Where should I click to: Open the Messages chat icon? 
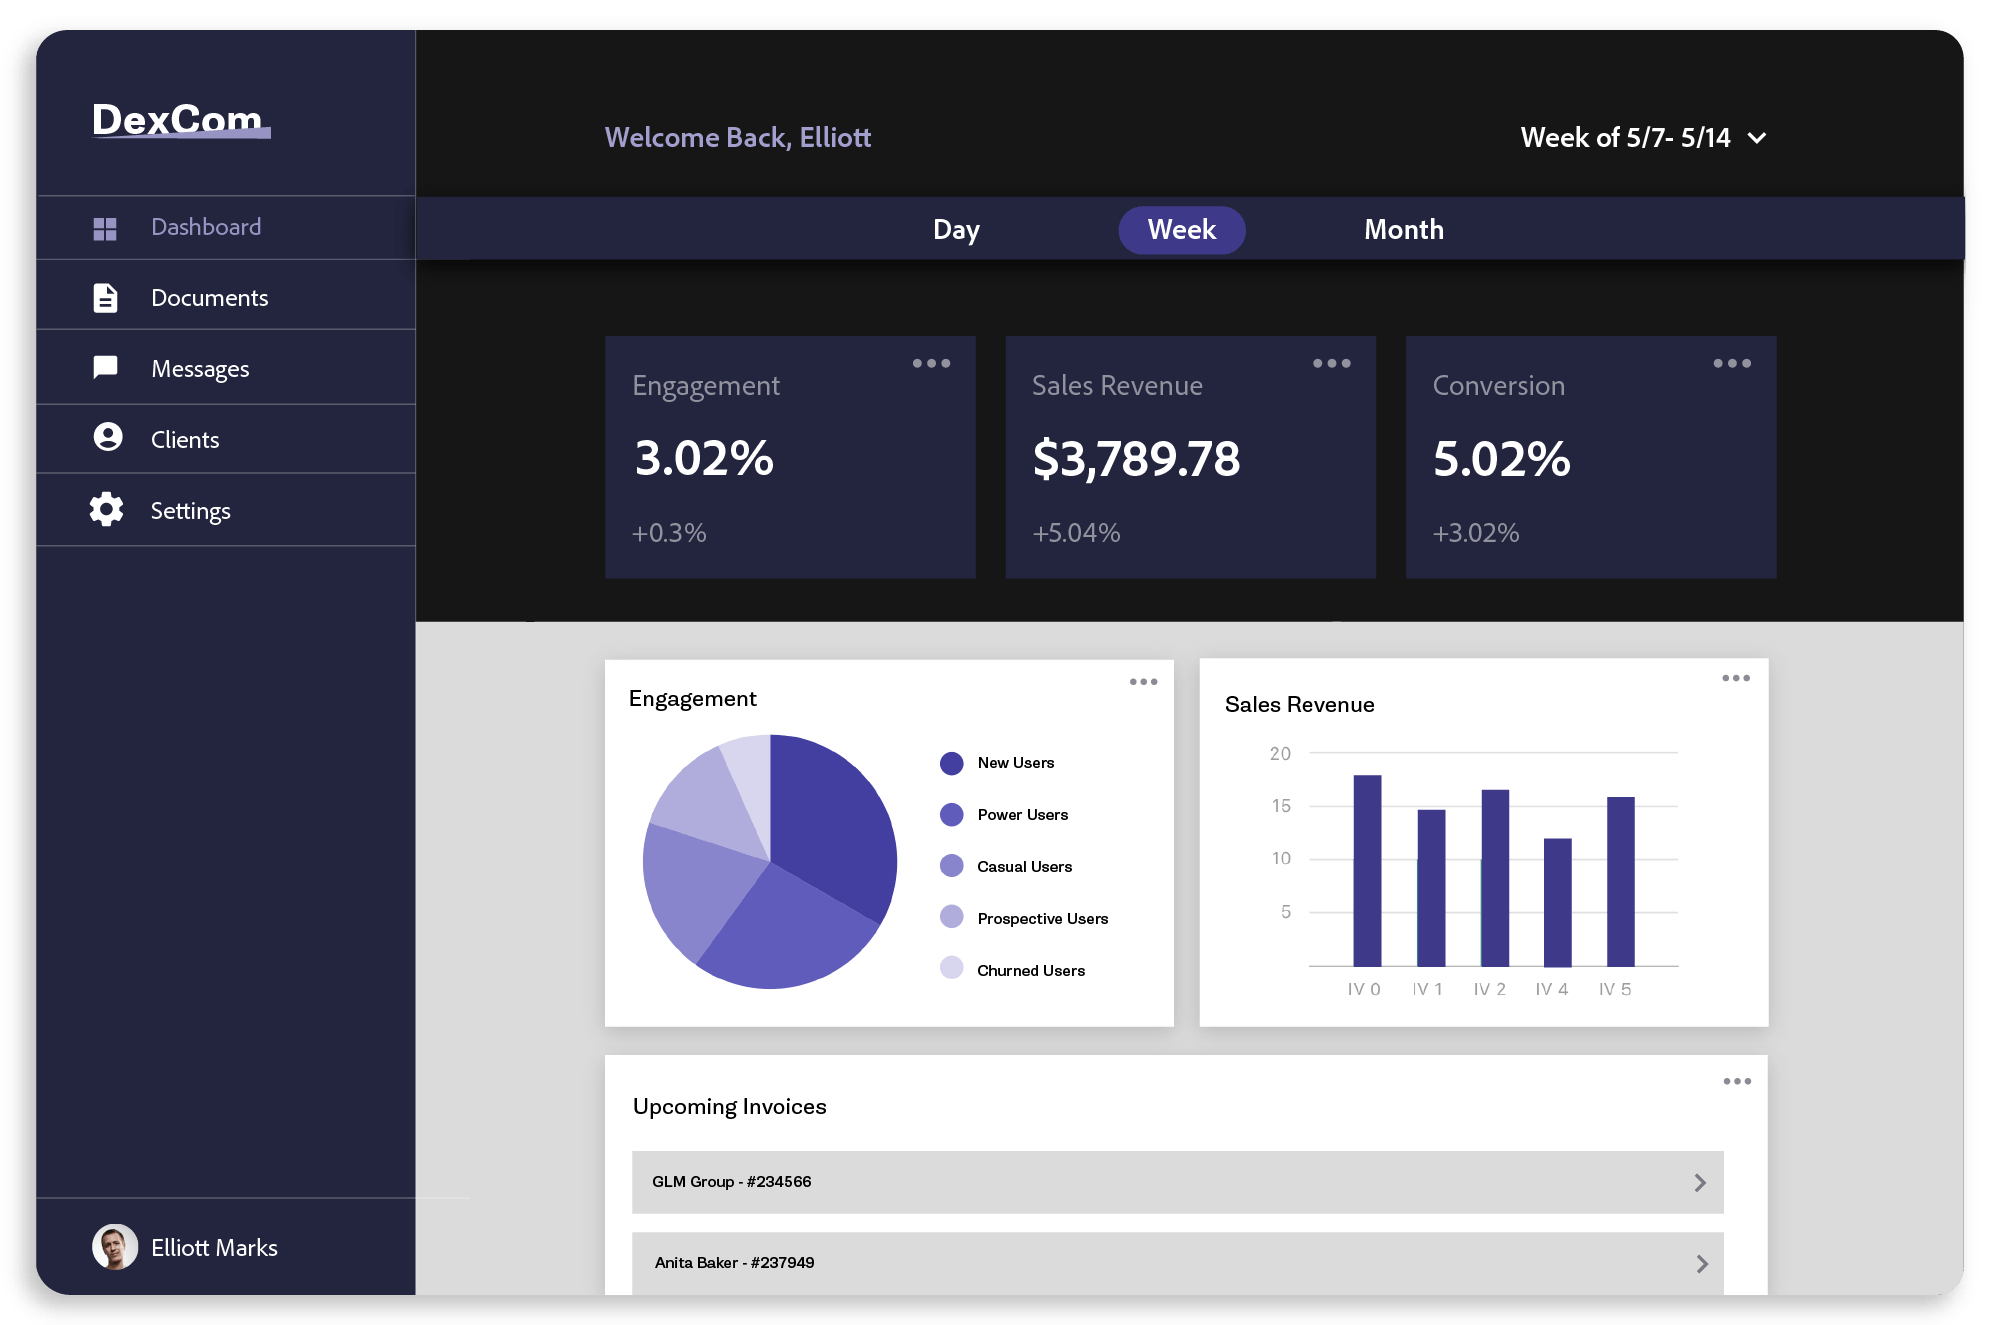click(x=105, y=367)
